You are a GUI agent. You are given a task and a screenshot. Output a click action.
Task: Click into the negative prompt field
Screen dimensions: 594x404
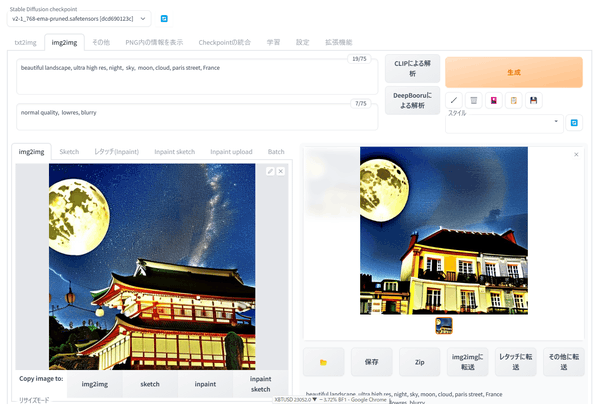[197, 117]
